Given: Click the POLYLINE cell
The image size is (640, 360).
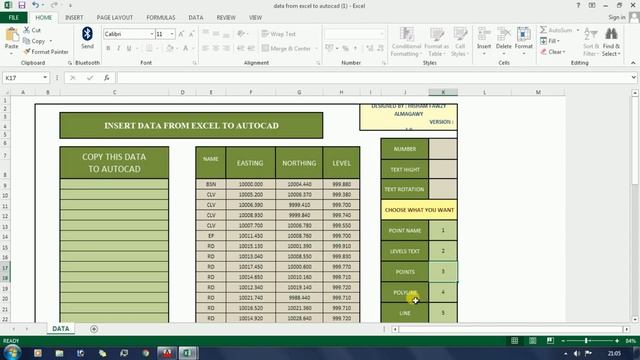Looking at the screenshot, I should click(x=404, y=292).
